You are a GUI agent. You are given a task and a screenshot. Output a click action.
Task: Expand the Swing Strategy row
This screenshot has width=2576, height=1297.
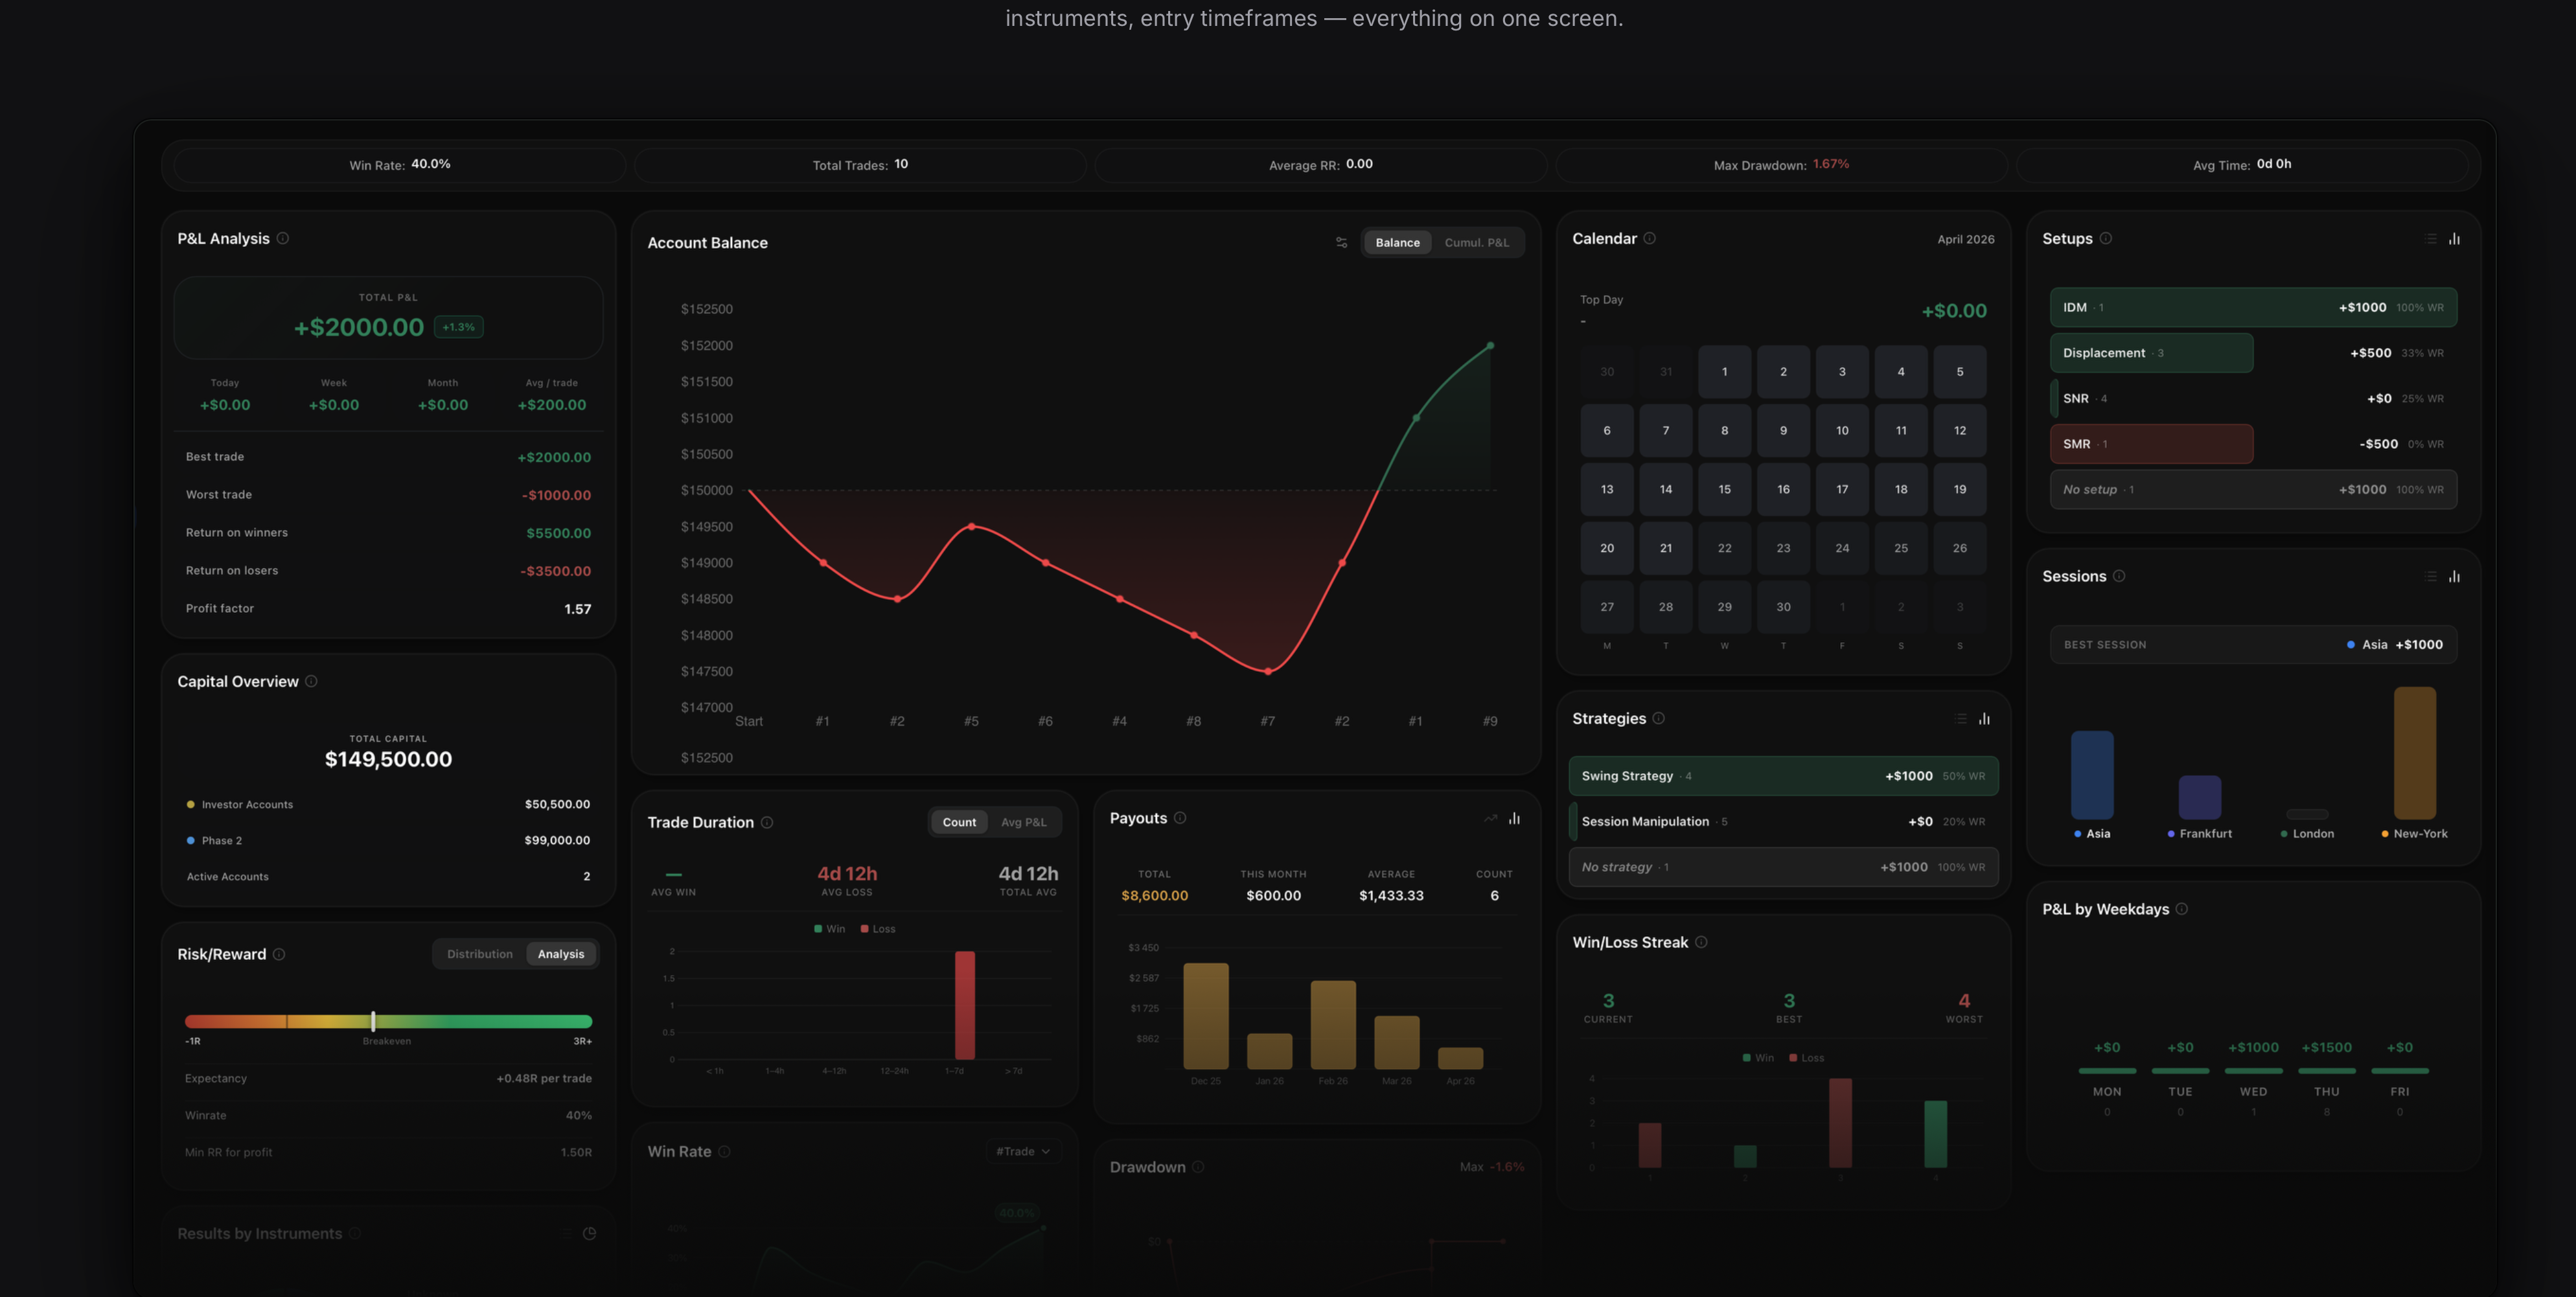click(x=1783, y=776)
